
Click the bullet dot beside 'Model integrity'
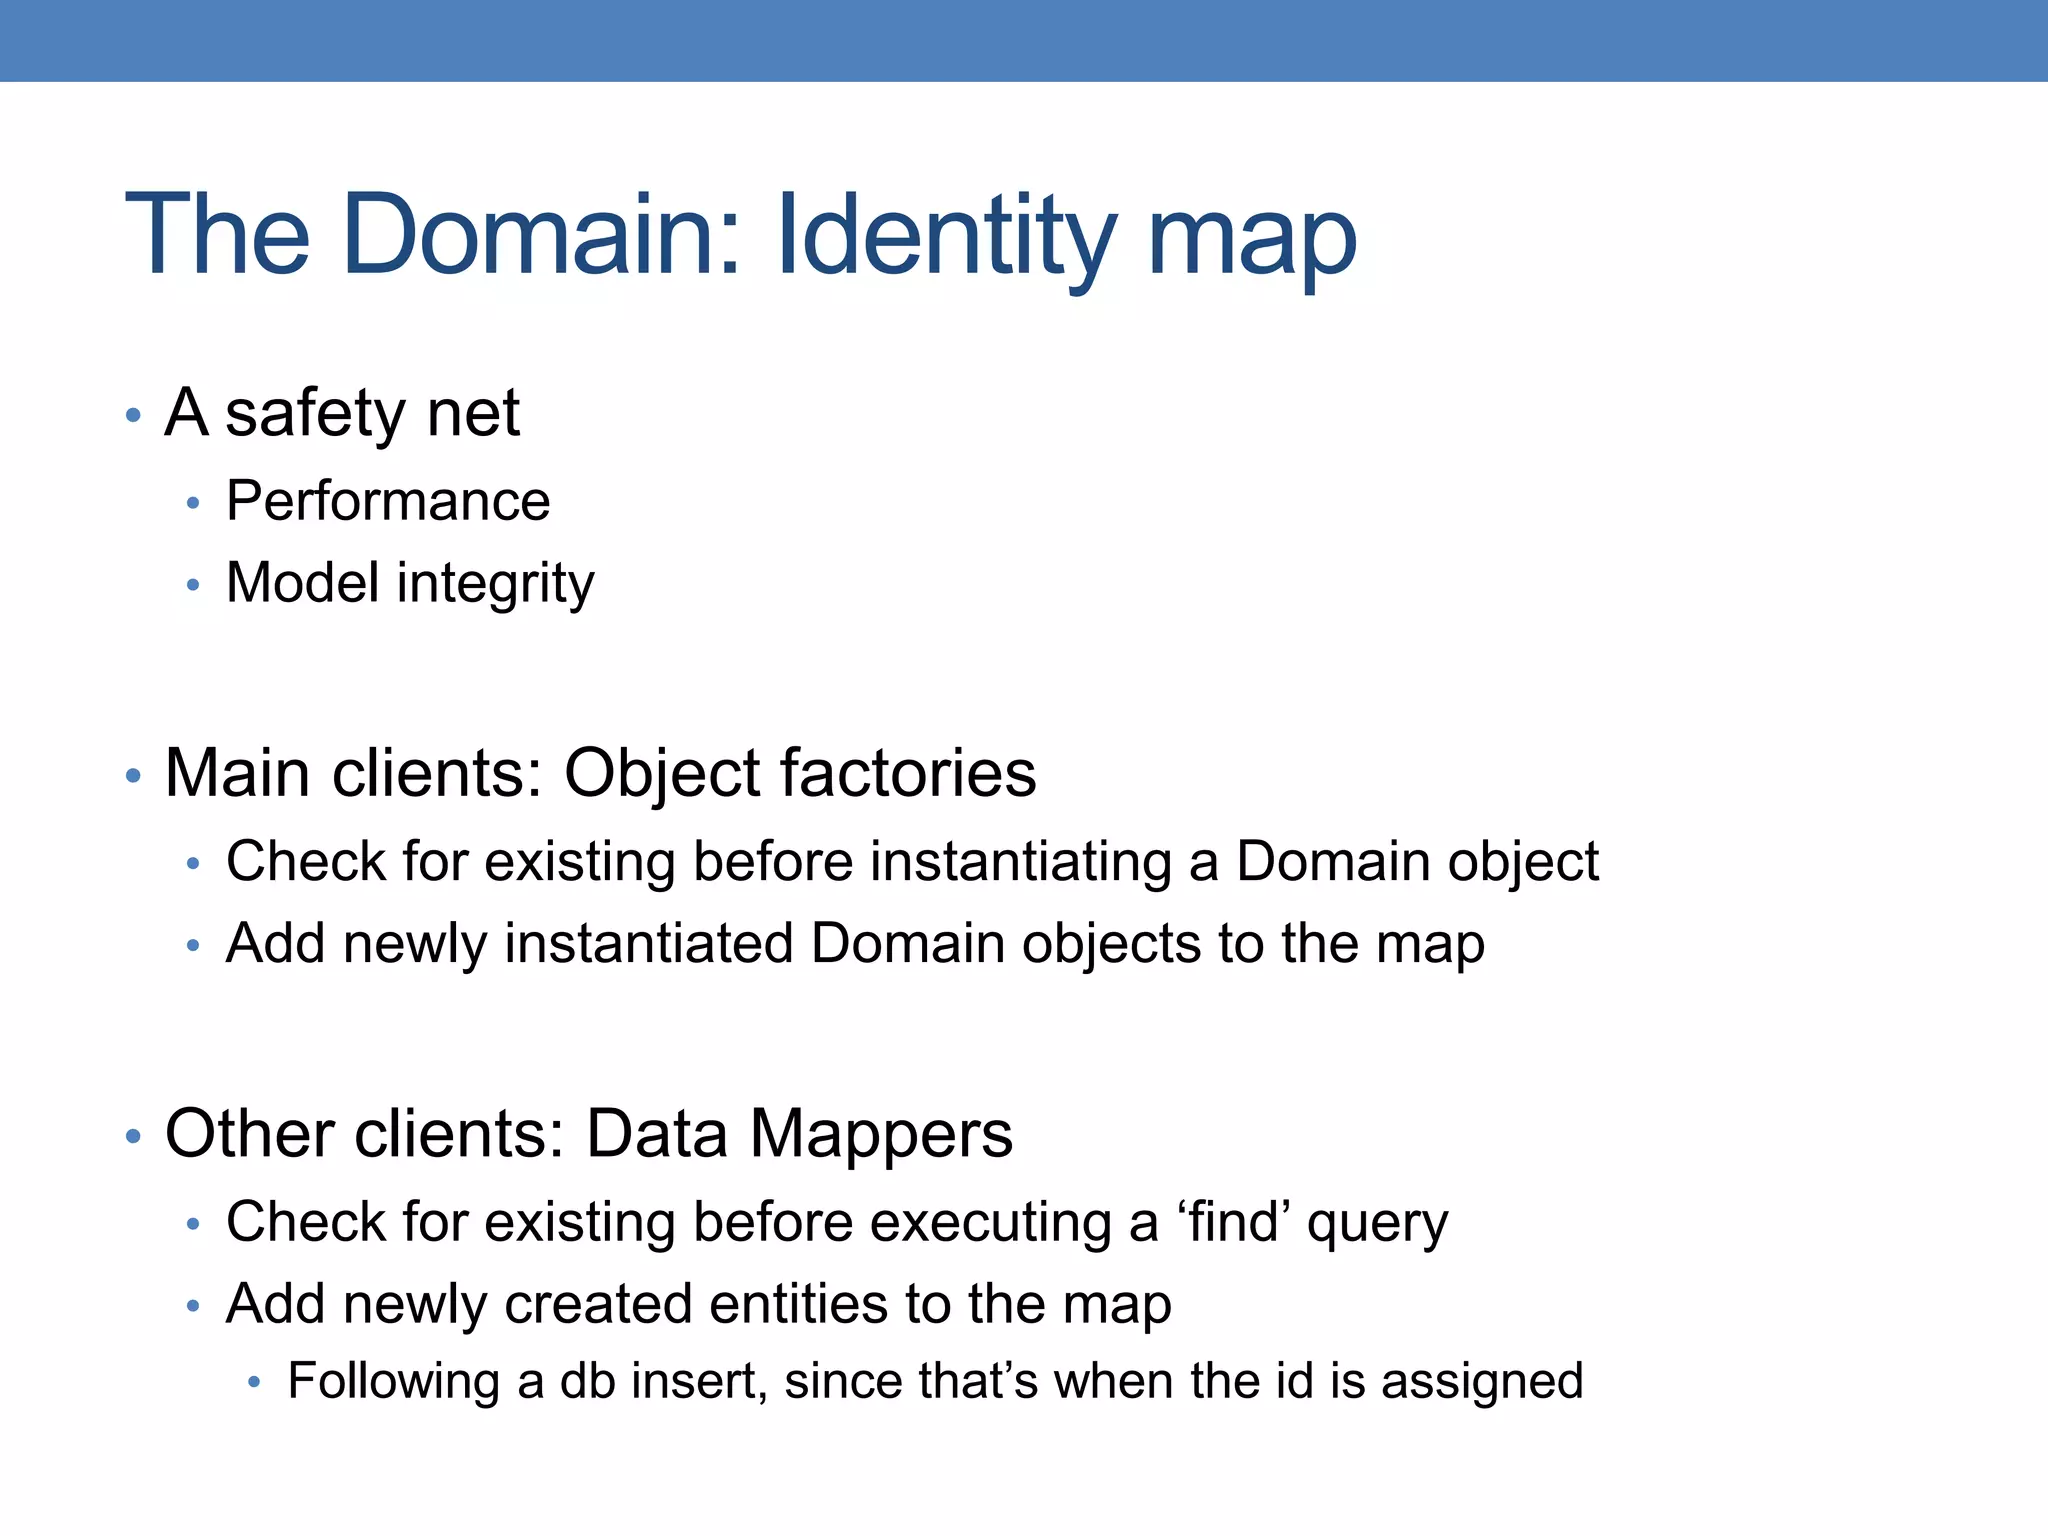pos(193,585)
